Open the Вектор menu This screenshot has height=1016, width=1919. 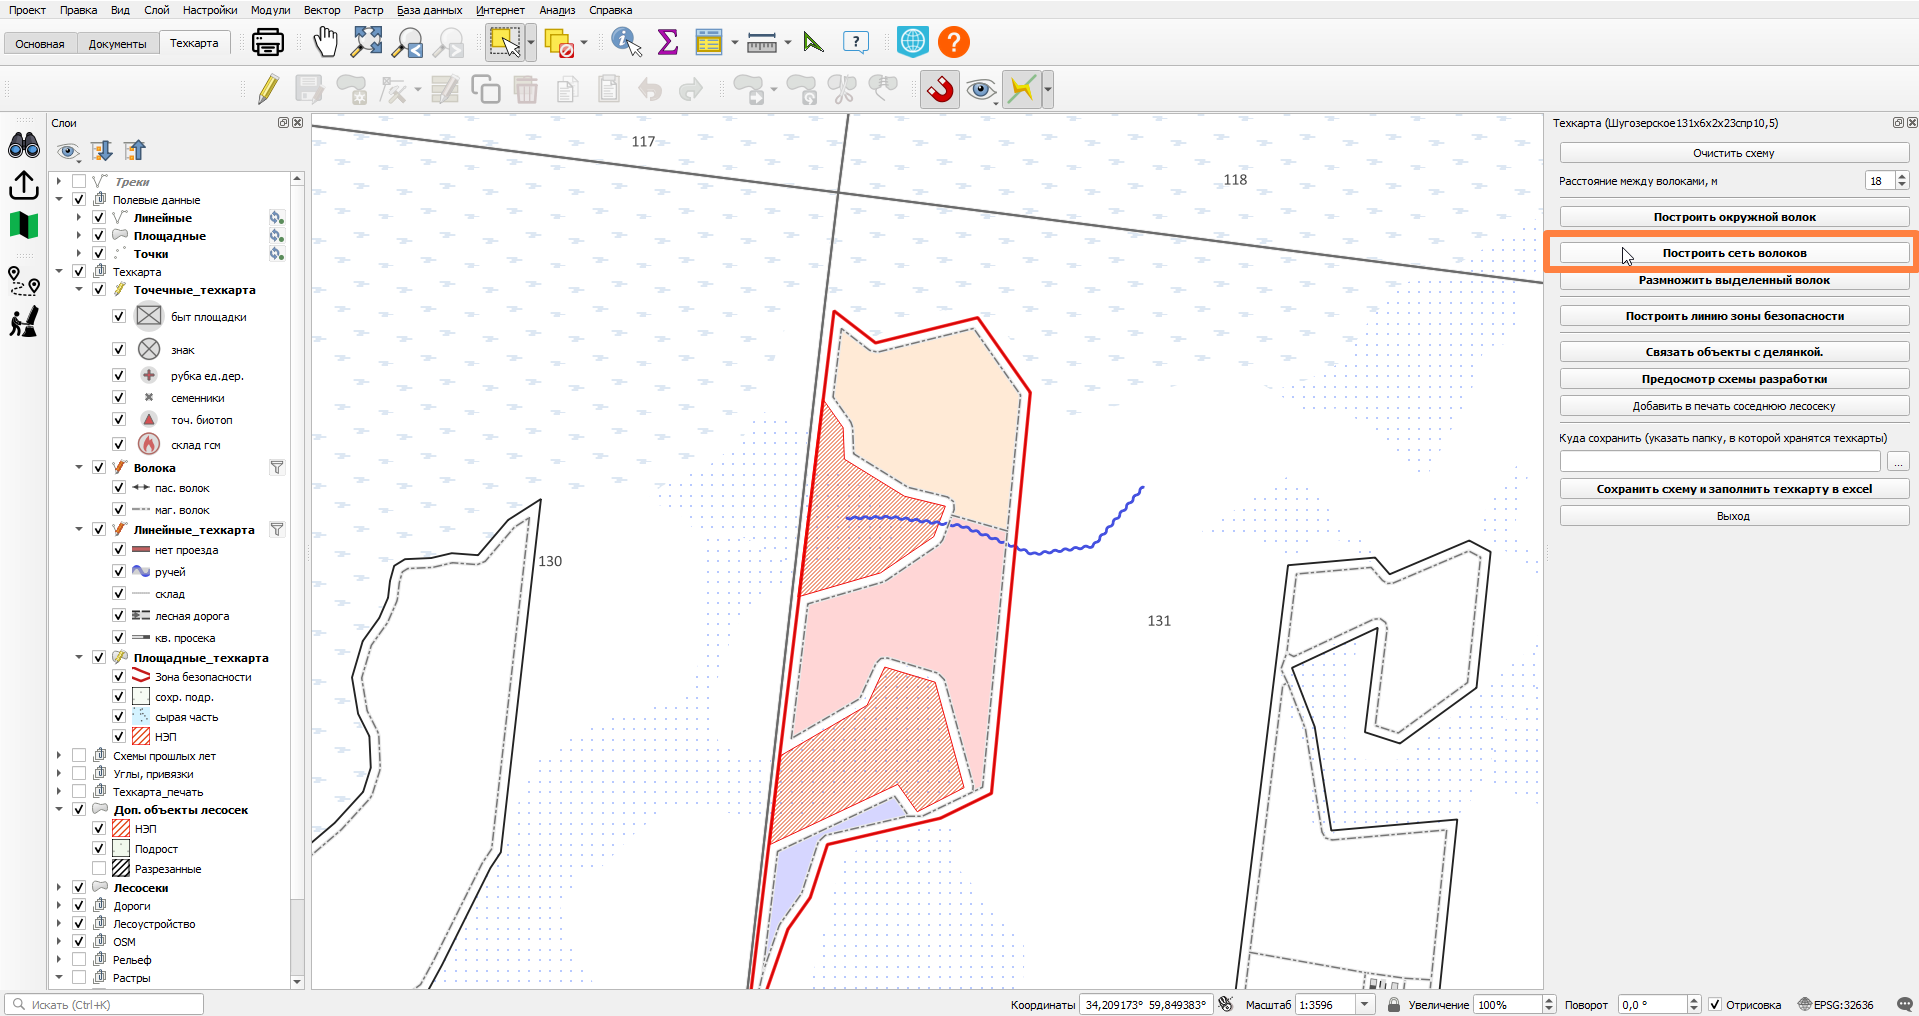pos(322,10)
